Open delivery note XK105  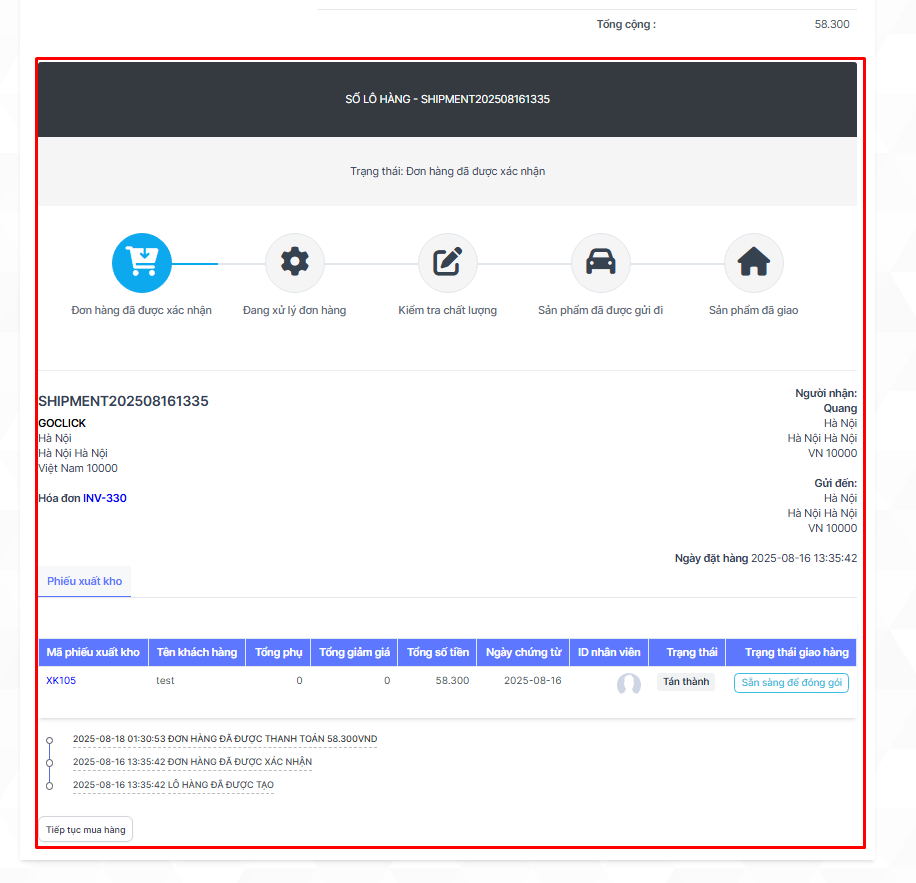tap(61, 681)
